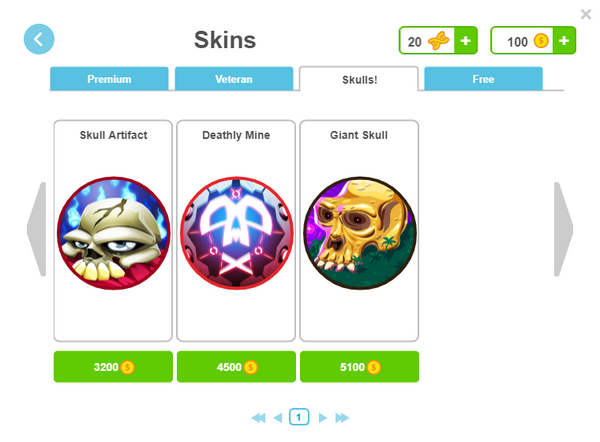Select the Giant Skull skin thumbnail
Image resolution: width=600 pixels, height=442 pixels.
tap(360, 233)
